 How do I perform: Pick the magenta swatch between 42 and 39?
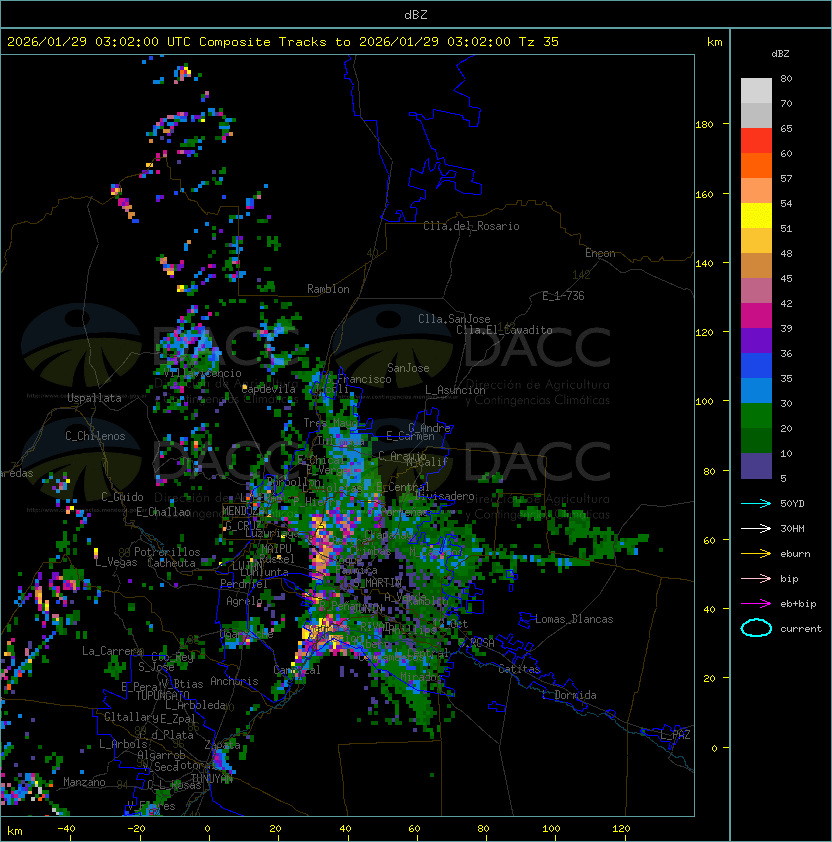coord(756,316)
